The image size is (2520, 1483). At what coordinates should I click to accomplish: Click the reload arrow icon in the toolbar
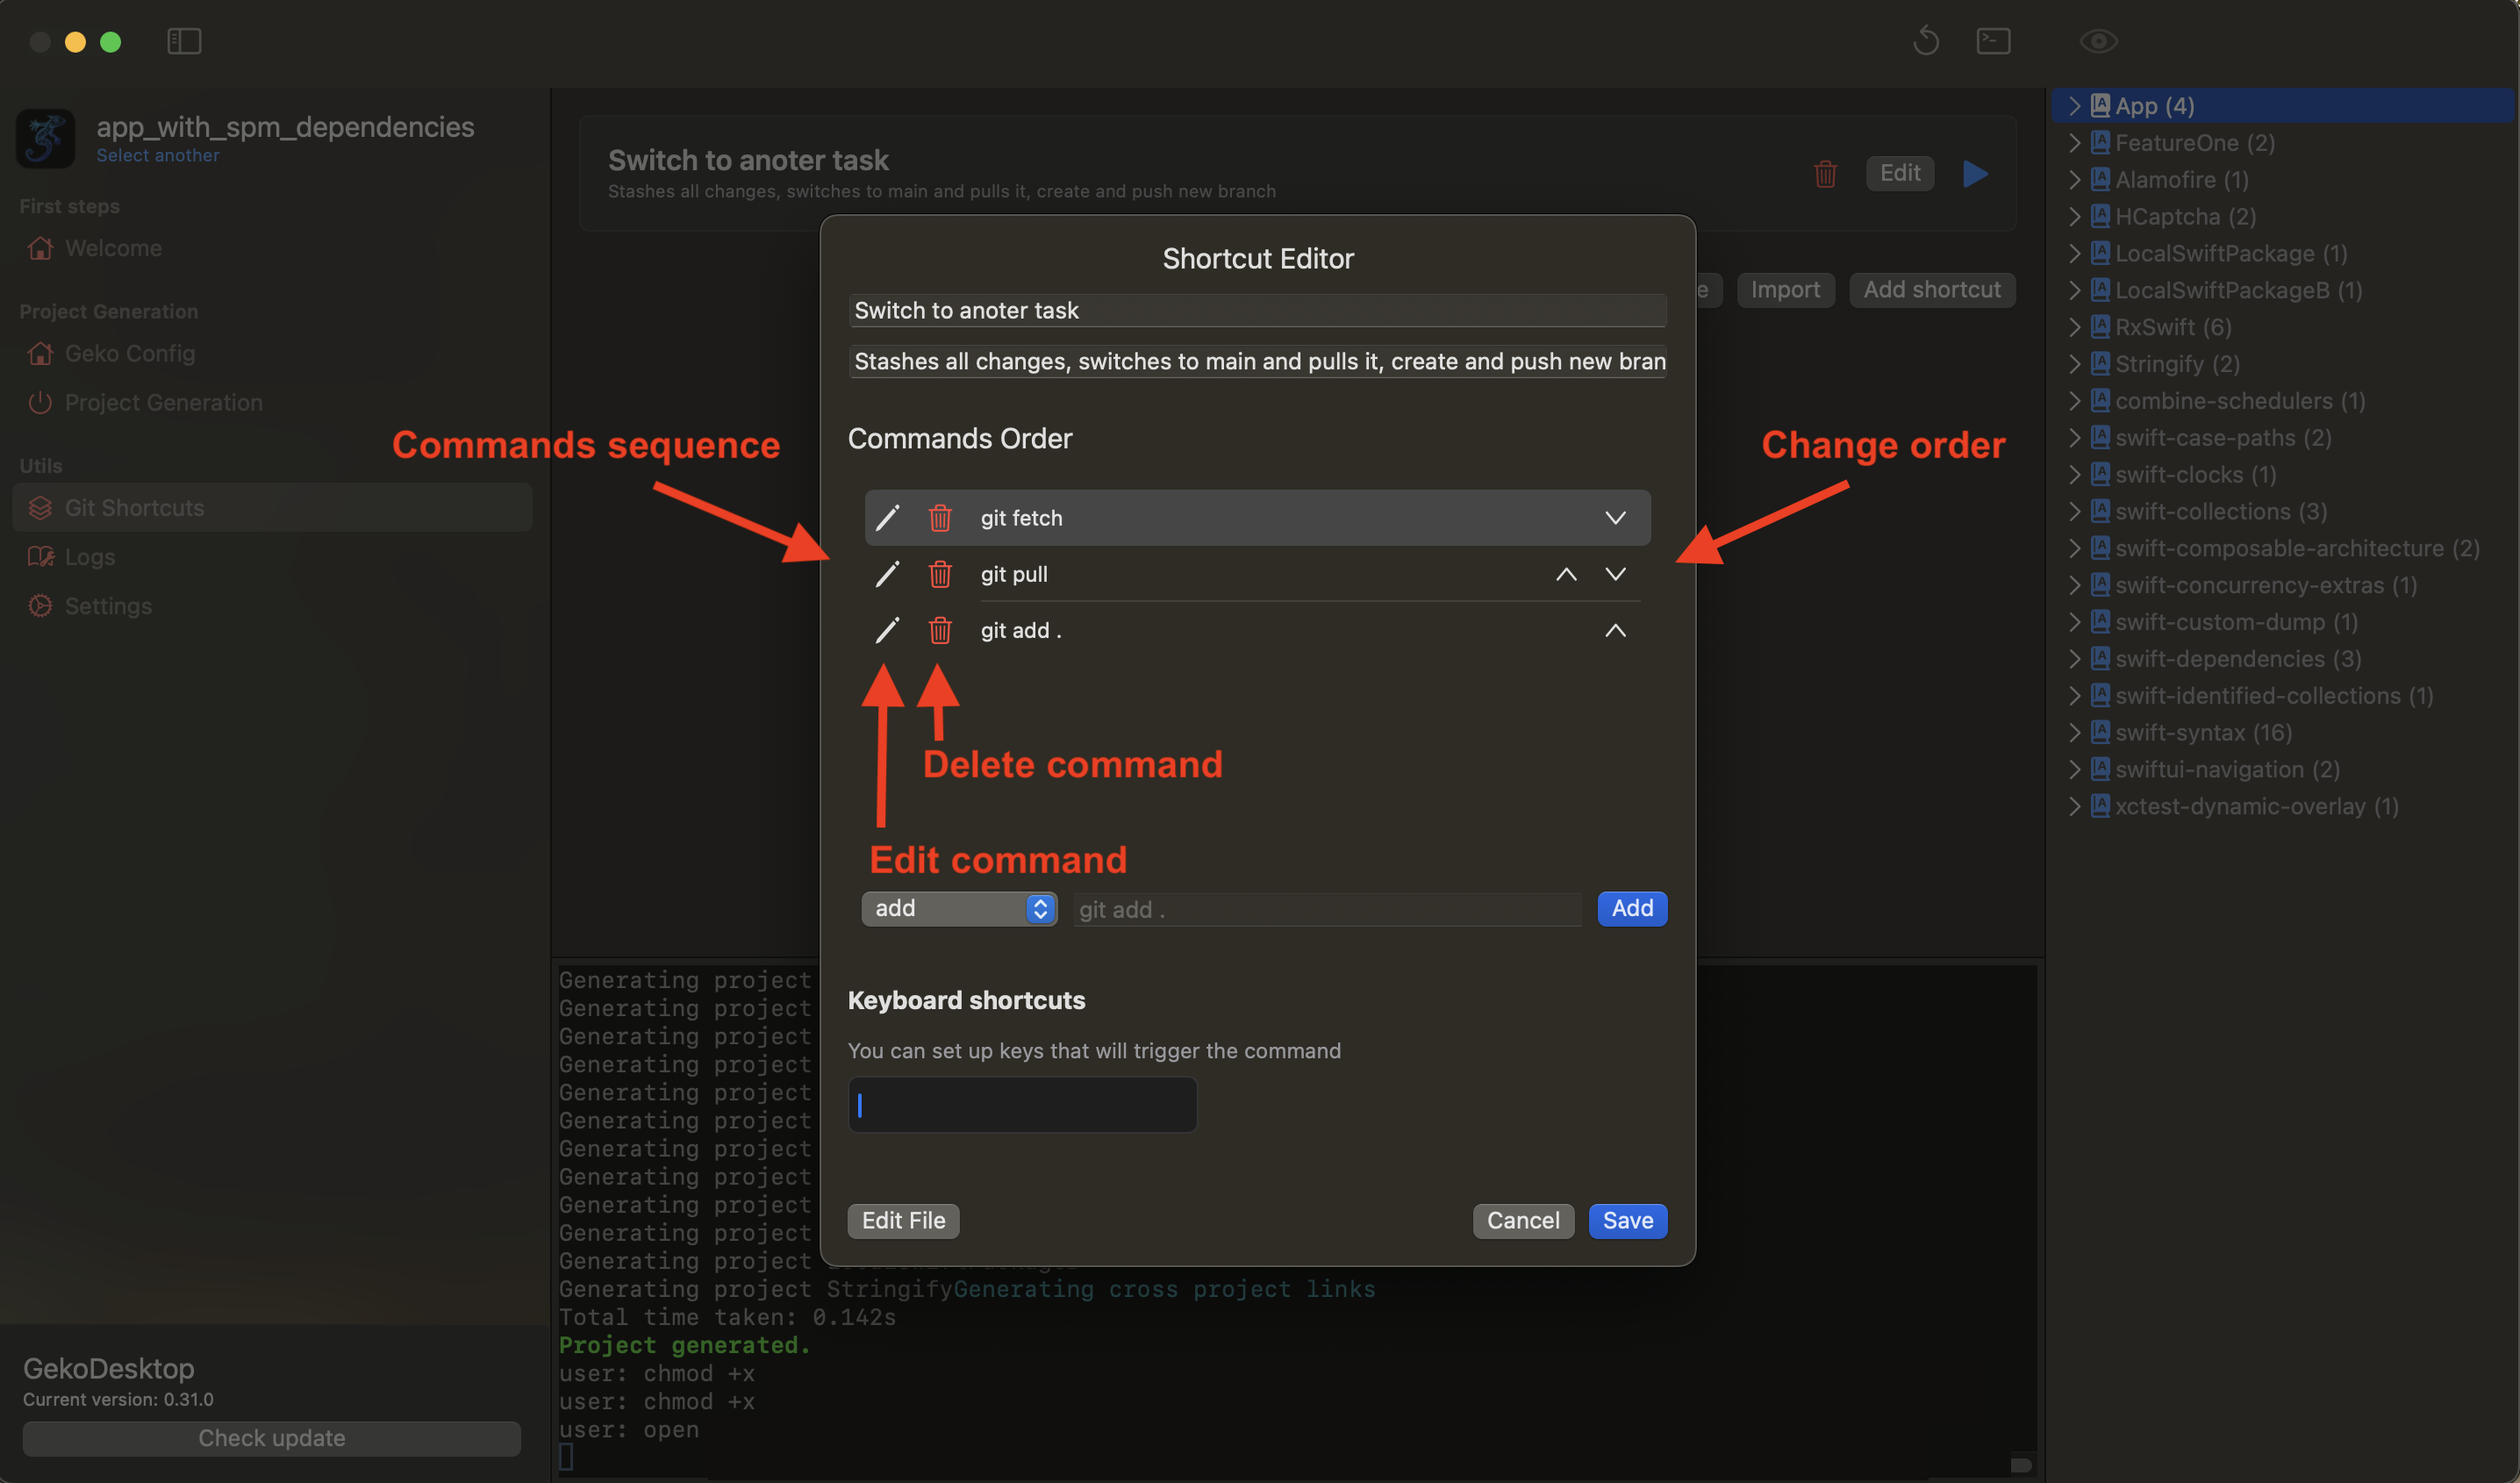point(1926,41)
